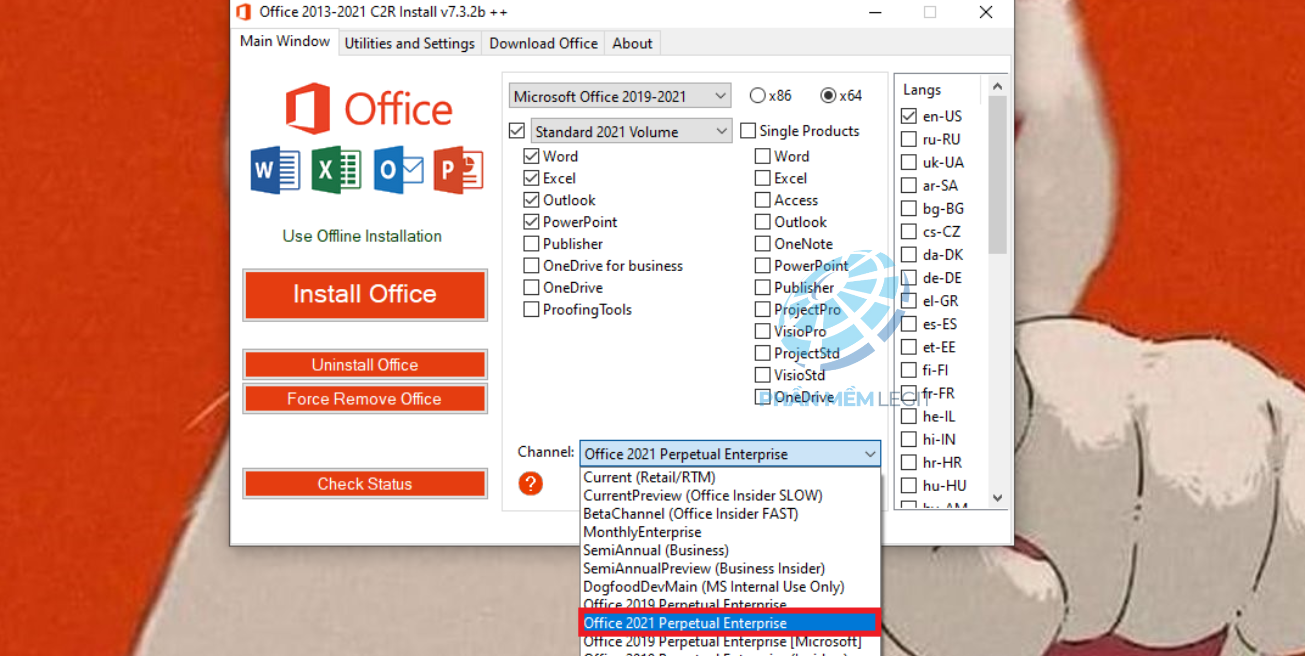Check Access under Single Products
This screenshot has height=656, width=1305.
pos(763,200)
